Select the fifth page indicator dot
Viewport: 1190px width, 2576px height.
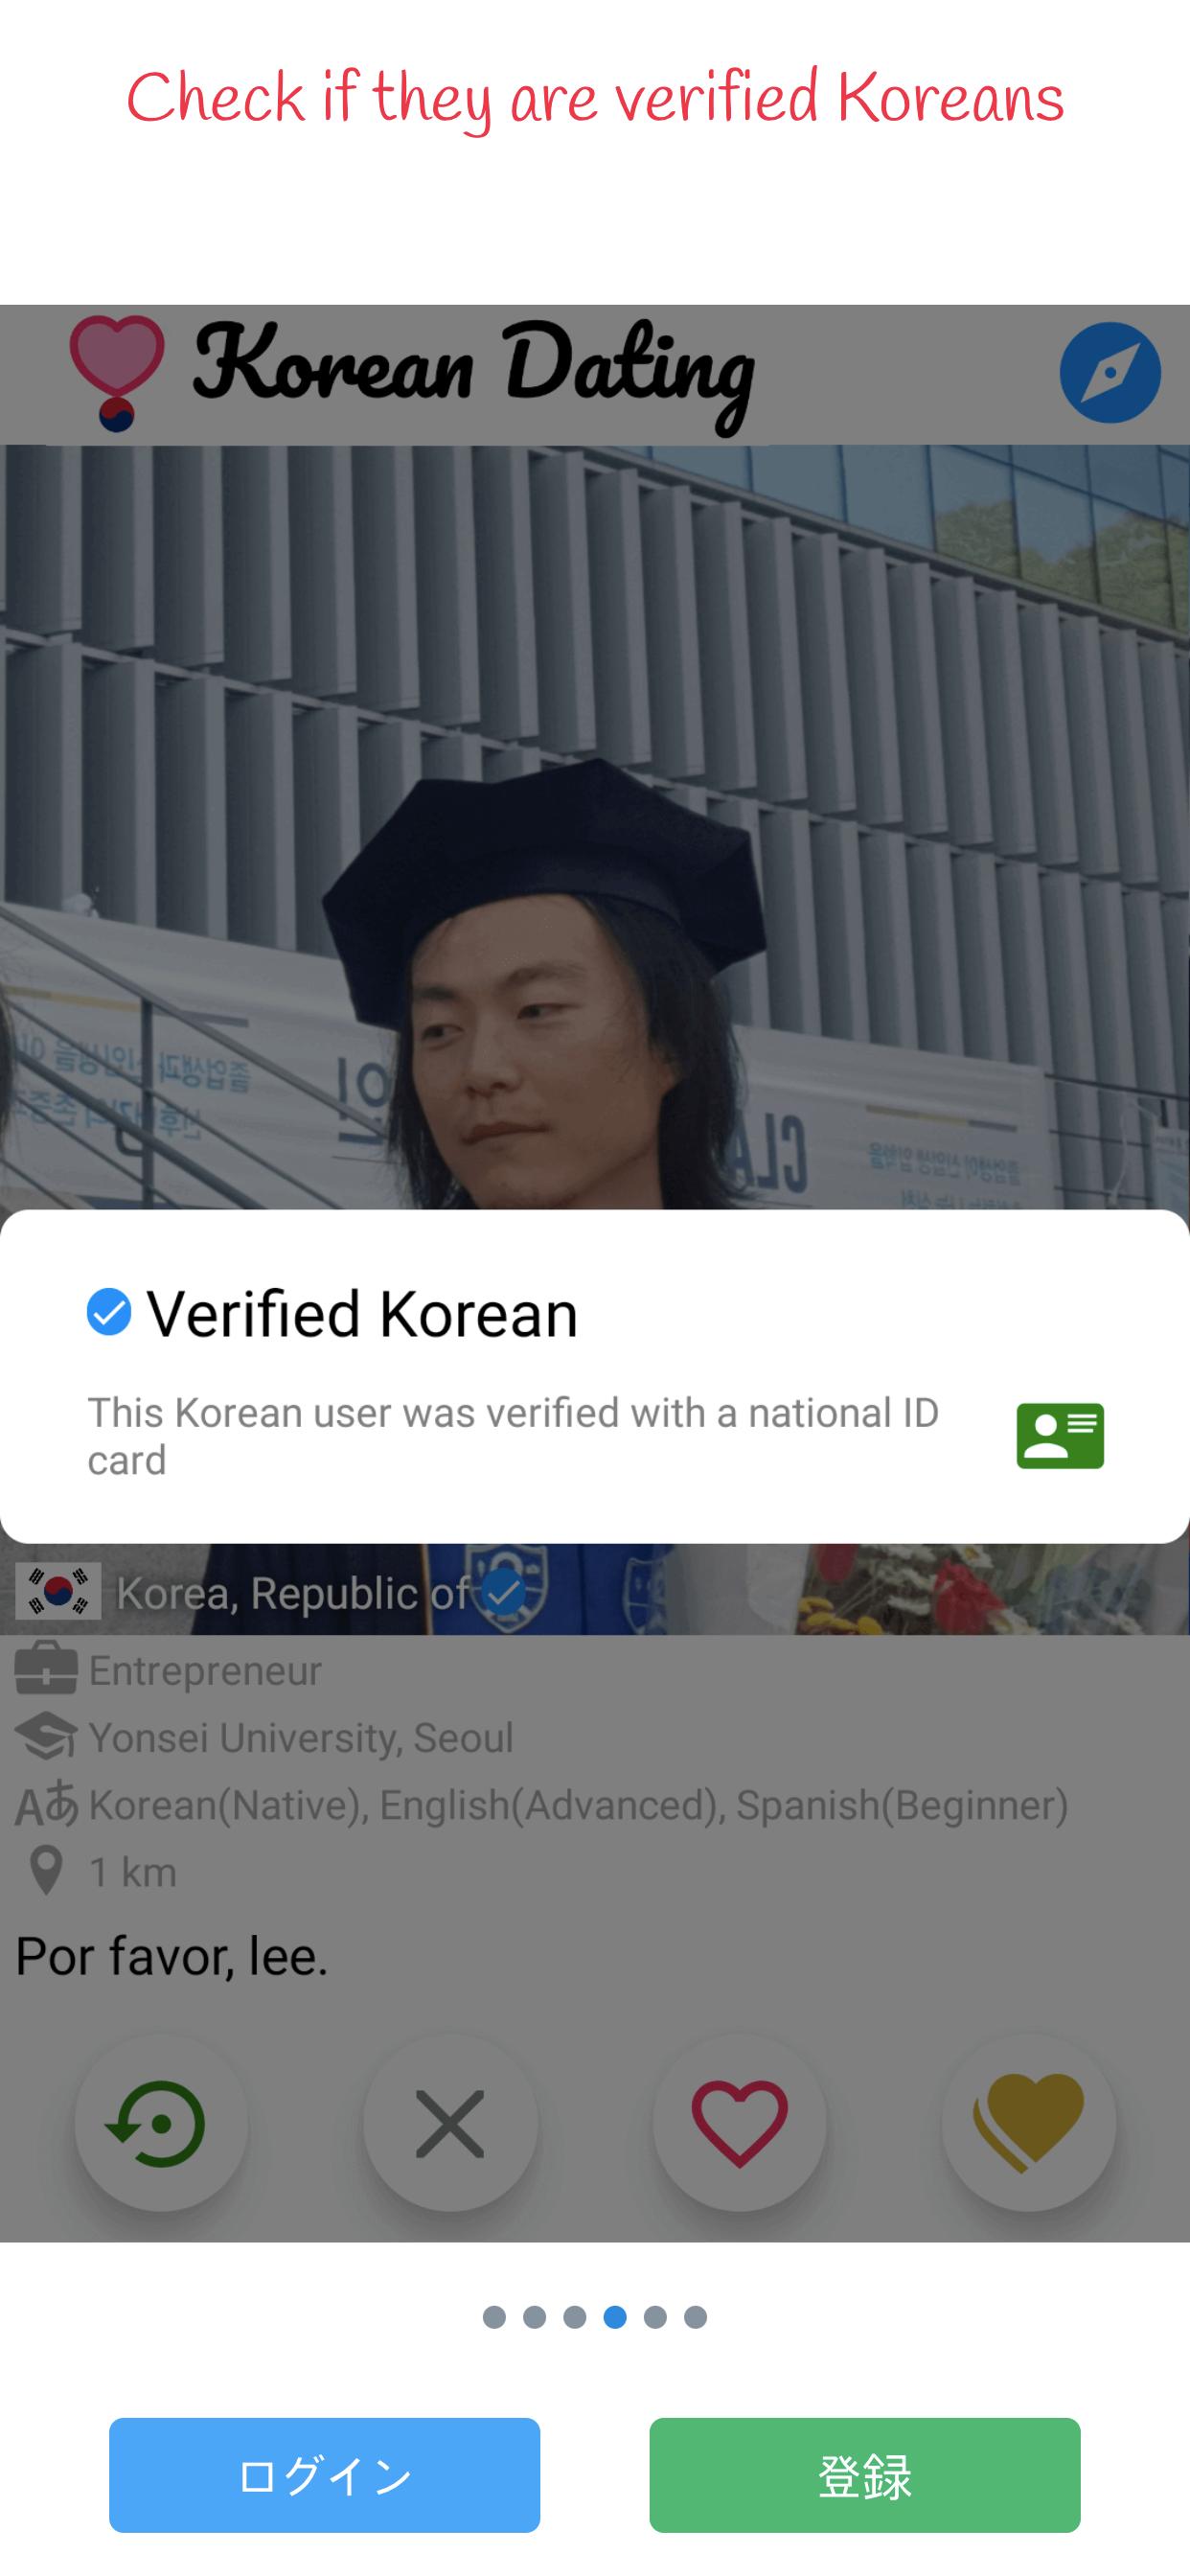655,2317
